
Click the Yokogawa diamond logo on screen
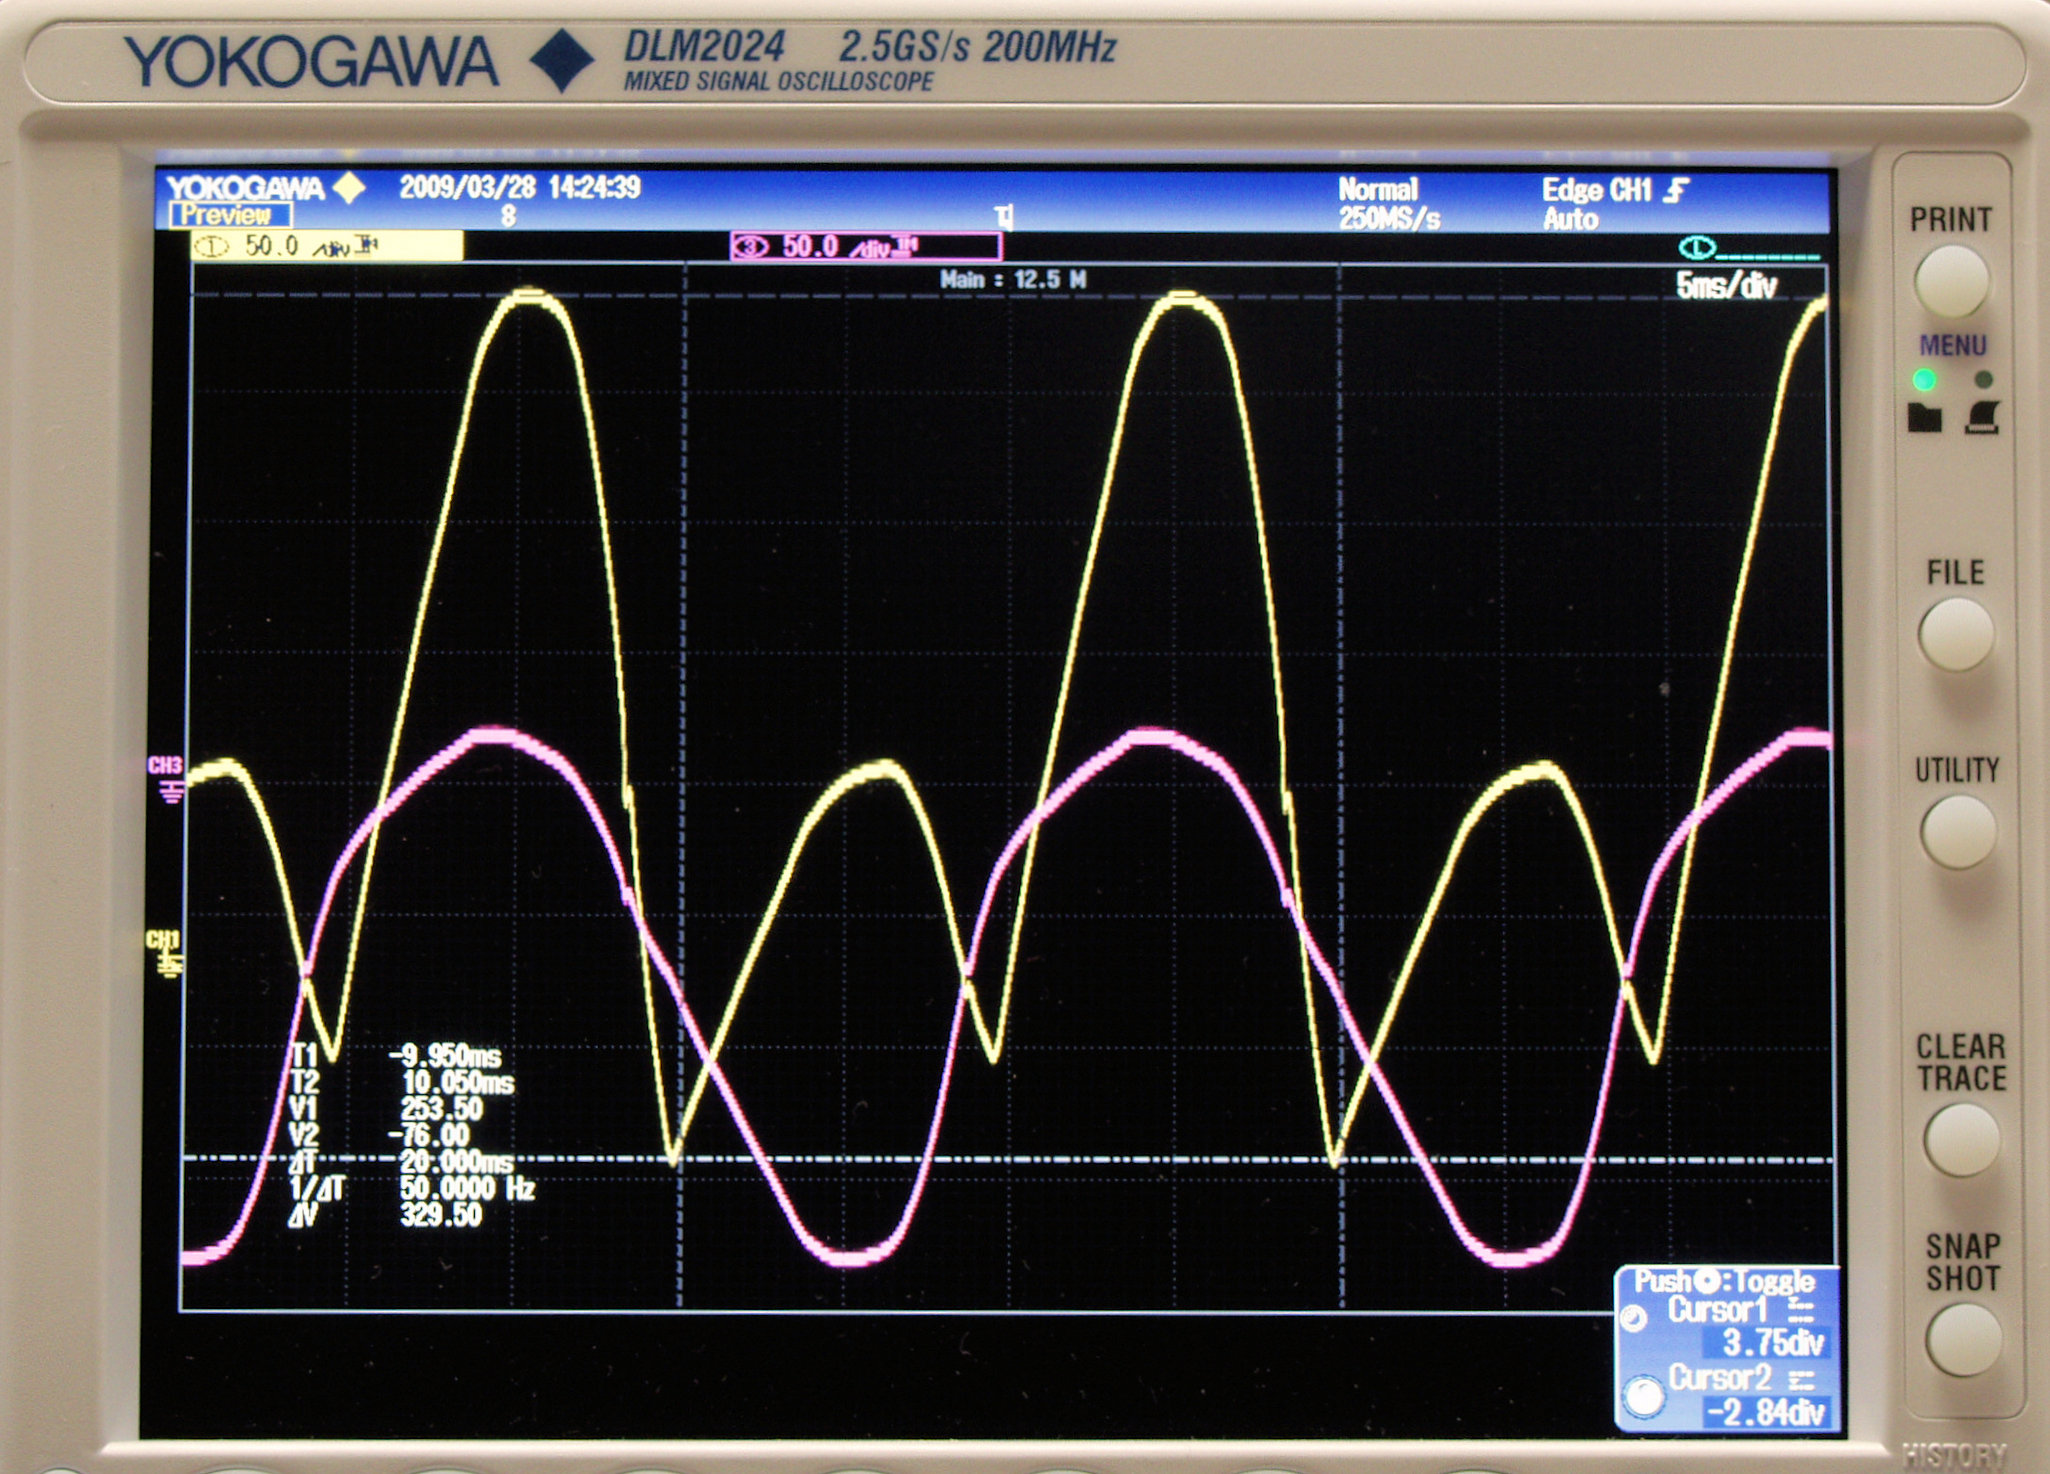point(349,187)
